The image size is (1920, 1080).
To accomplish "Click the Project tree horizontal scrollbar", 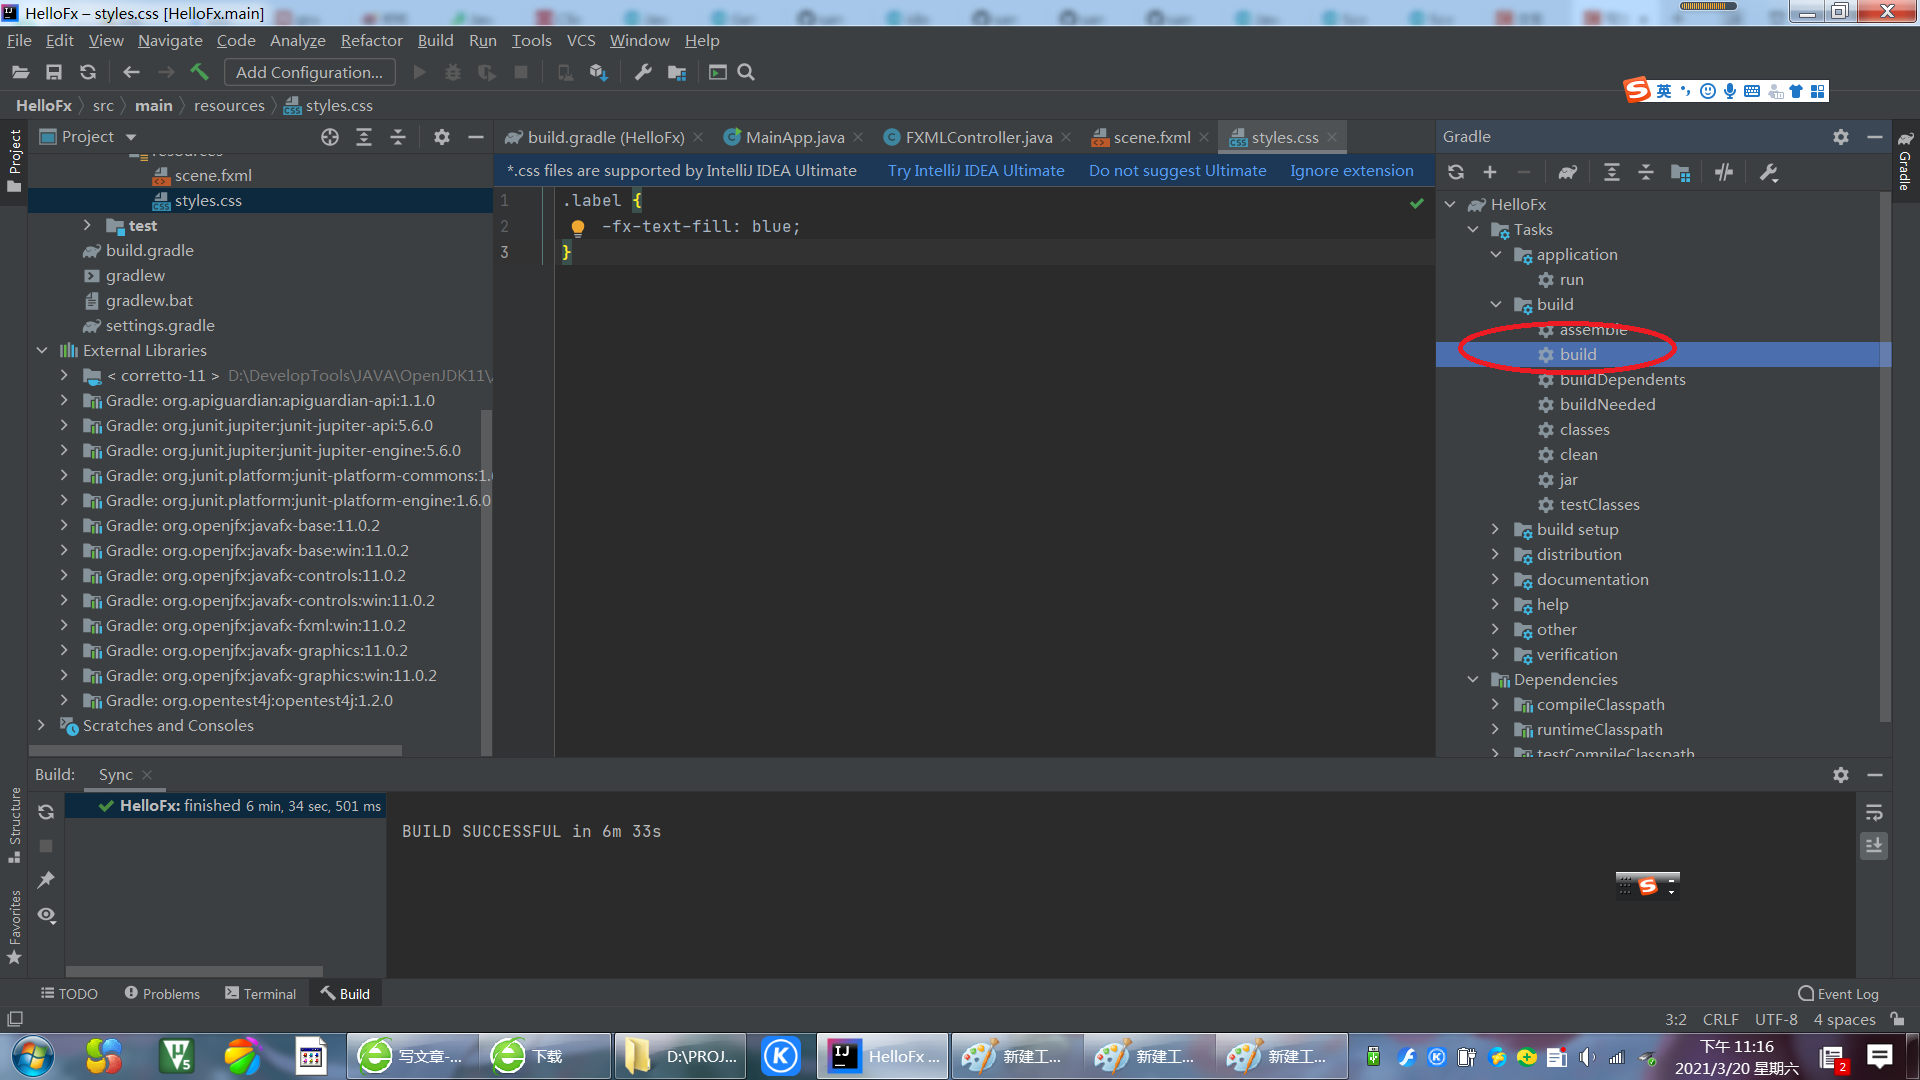I will (215, 750).
